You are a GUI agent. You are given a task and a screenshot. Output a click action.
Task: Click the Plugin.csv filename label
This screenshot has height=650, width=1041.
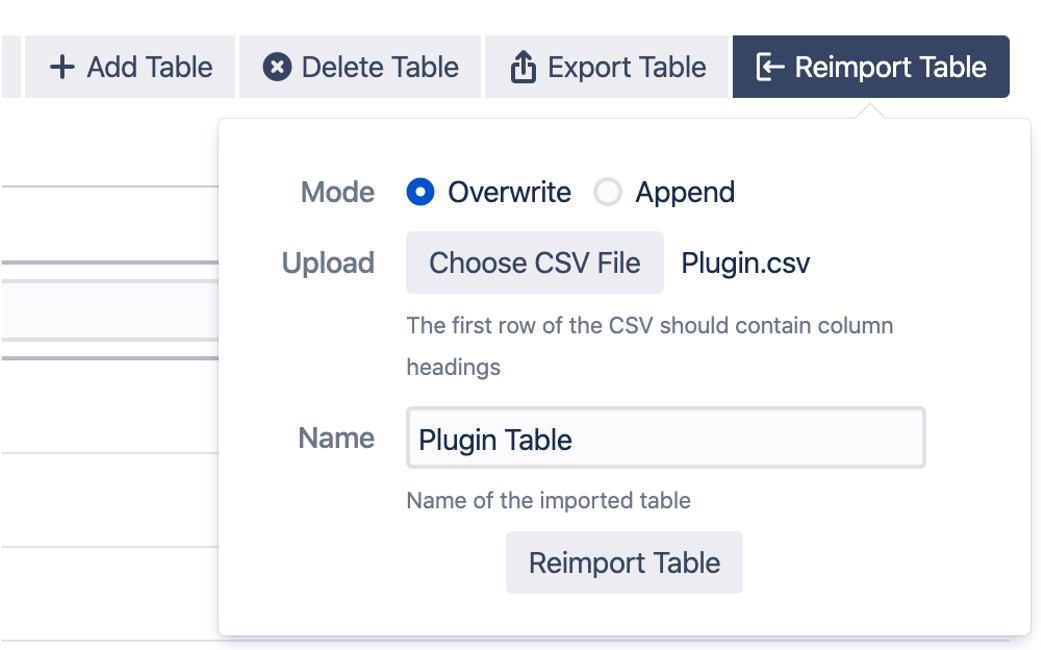(x=746, y=262)
